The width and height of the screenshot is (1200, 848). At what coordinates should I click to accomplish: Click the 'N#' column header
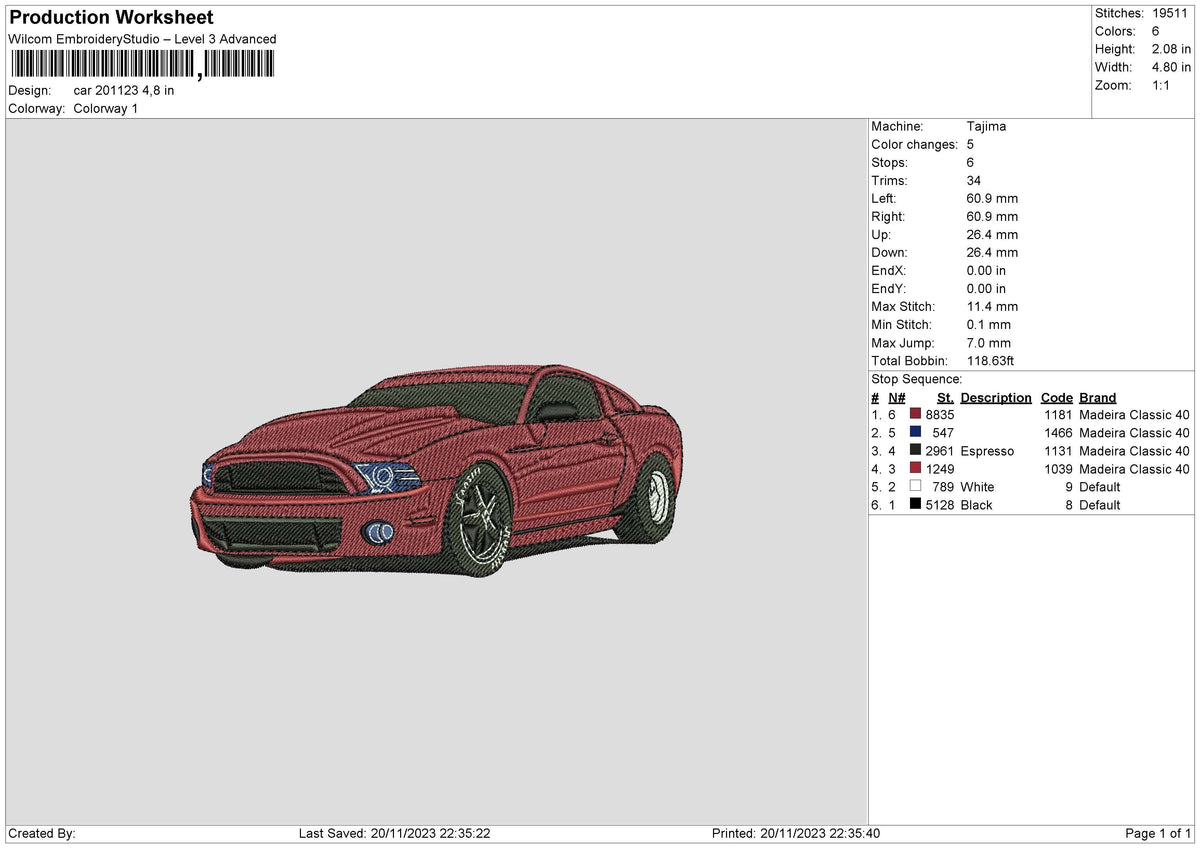896,397
